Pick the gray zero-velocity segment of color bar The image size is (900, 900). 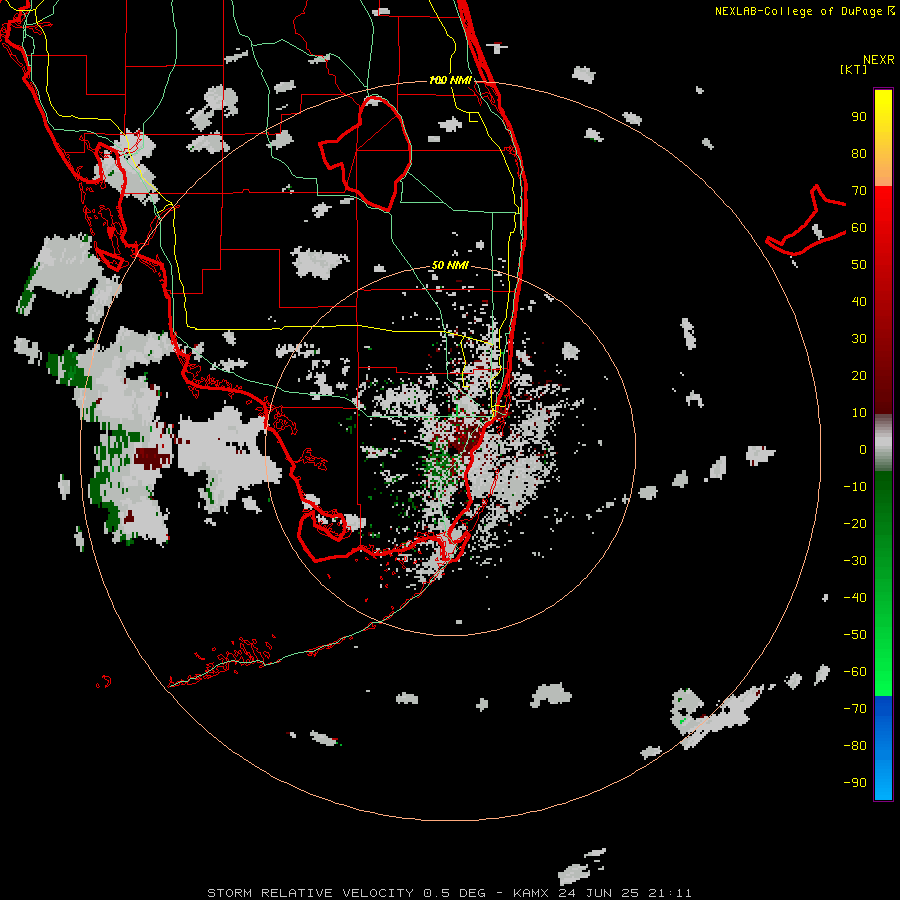coord(883,443)
